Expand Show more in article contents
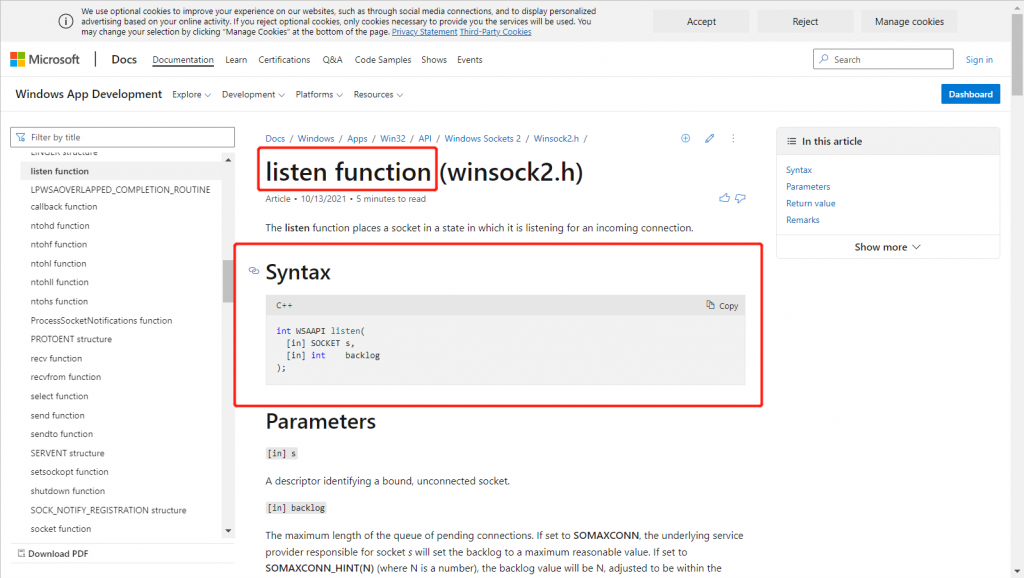1024x578 pixels. [x=888, y=247]
